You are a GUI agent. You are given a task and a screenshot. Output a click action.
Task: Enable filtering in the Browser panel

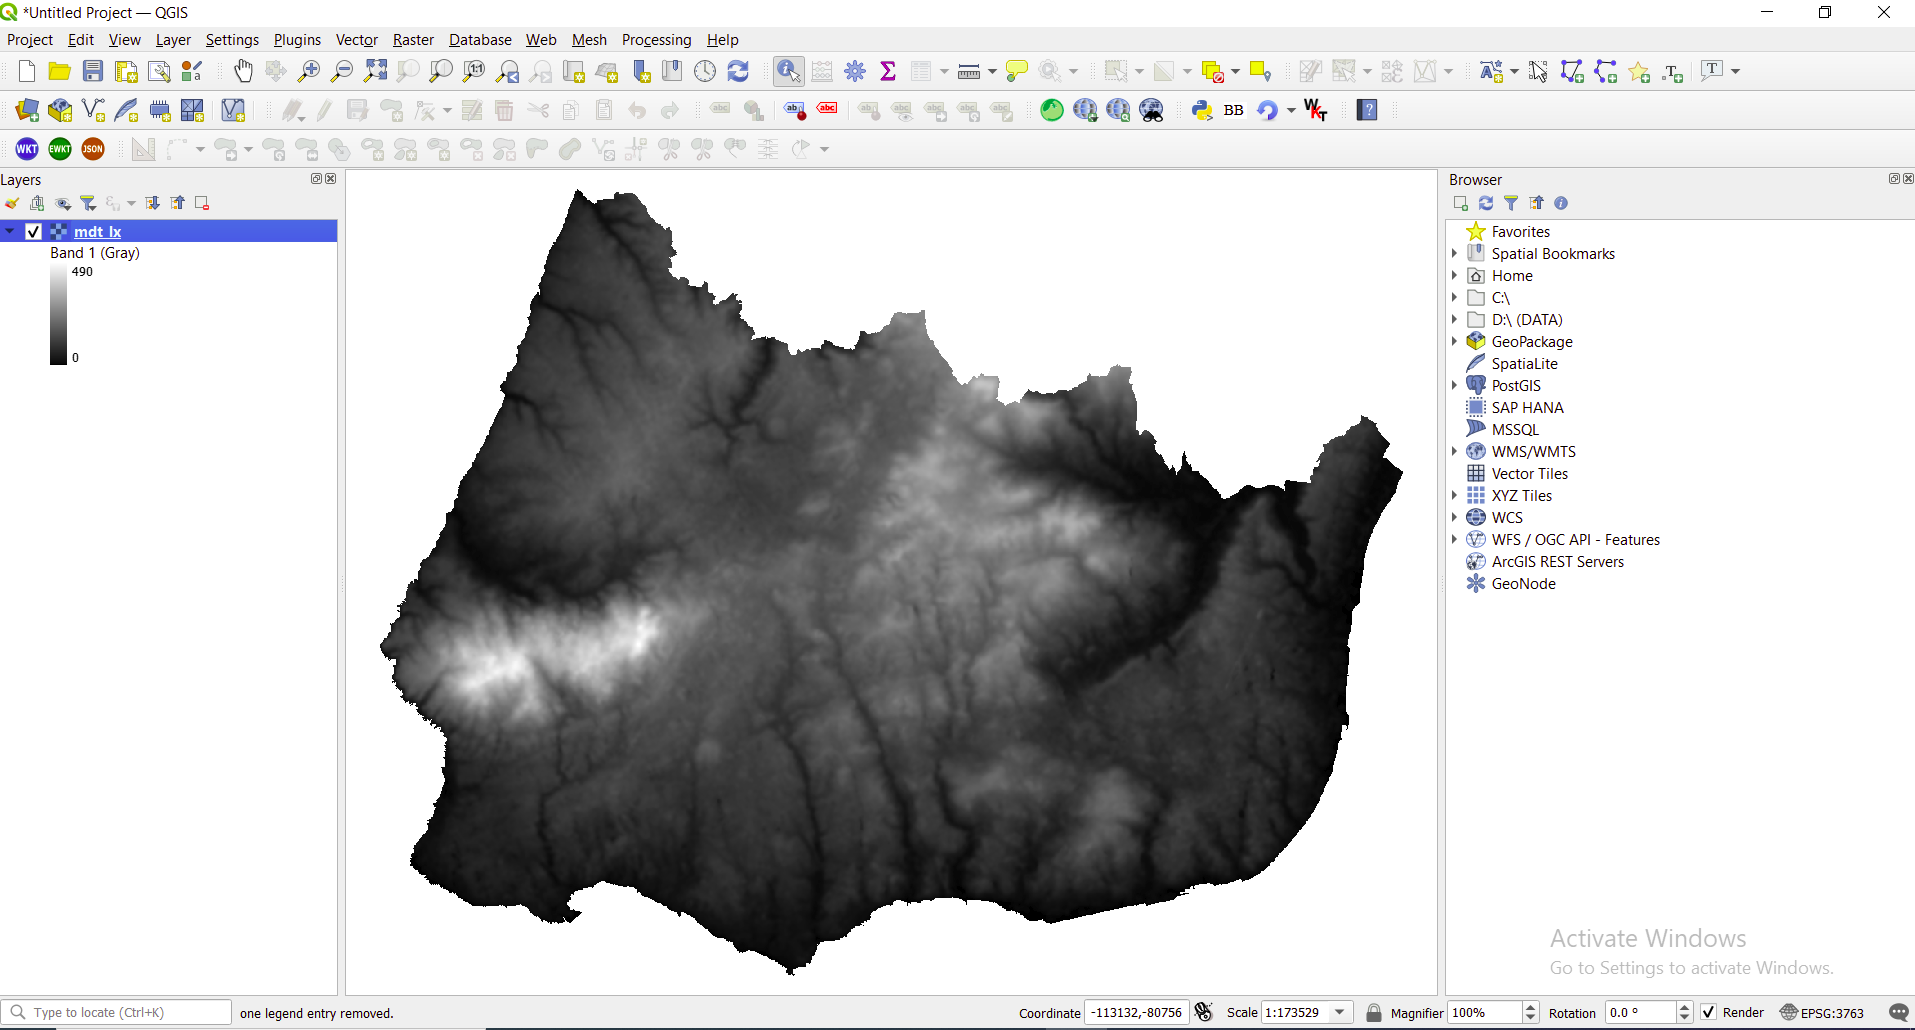(x=1512, y=203)
